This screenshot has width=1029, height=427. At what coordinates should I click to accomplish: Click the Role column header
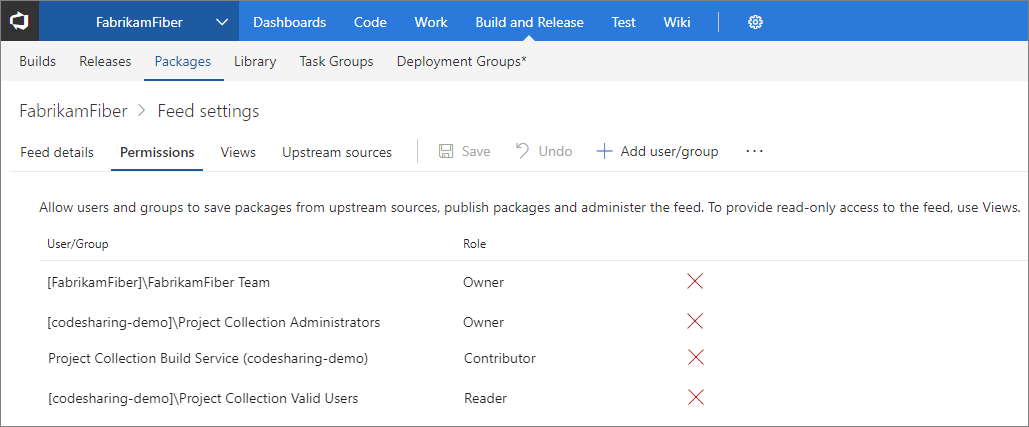[x=474, y=244]
